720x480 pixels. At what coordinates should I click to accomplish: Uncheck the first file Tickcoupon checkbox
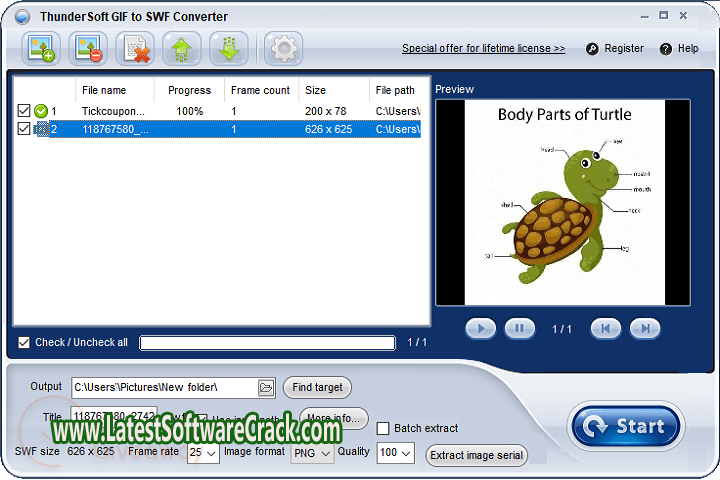(24, 111)
